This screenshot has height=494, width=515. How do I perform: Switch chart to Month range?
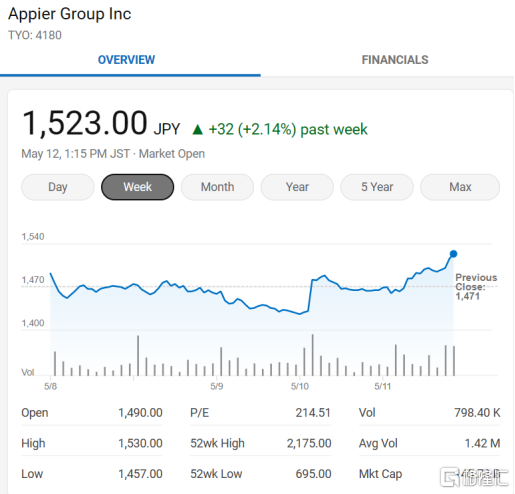(217, 187)
